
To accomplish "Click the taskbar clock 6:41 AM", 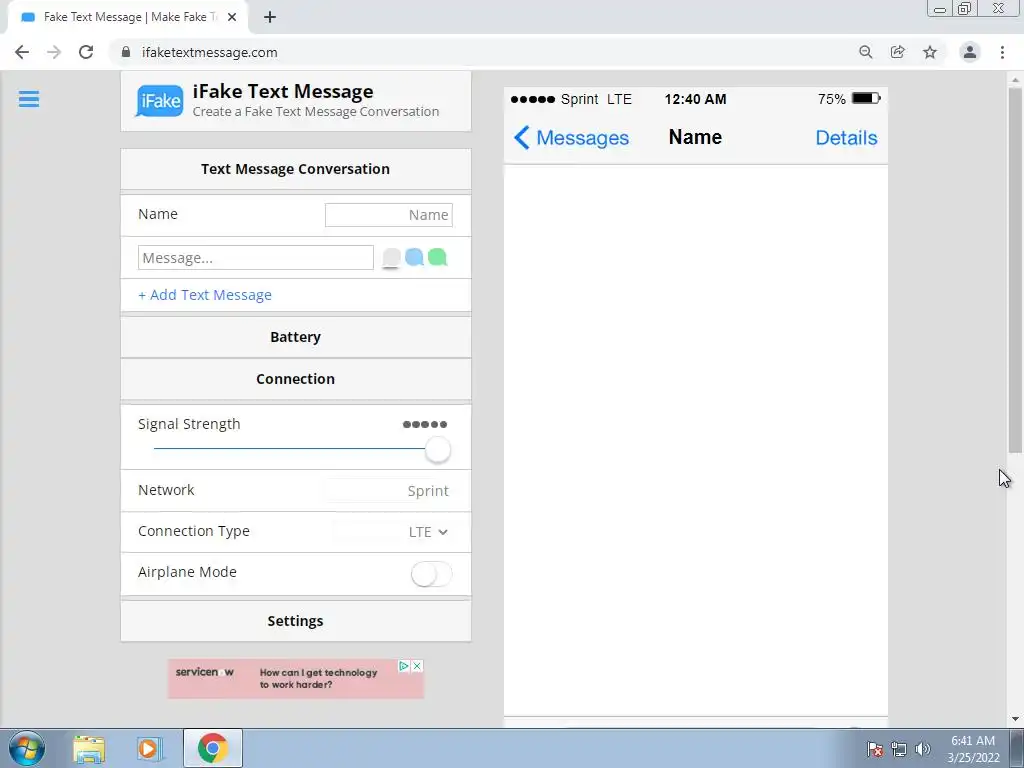I will tap(973, 741).
